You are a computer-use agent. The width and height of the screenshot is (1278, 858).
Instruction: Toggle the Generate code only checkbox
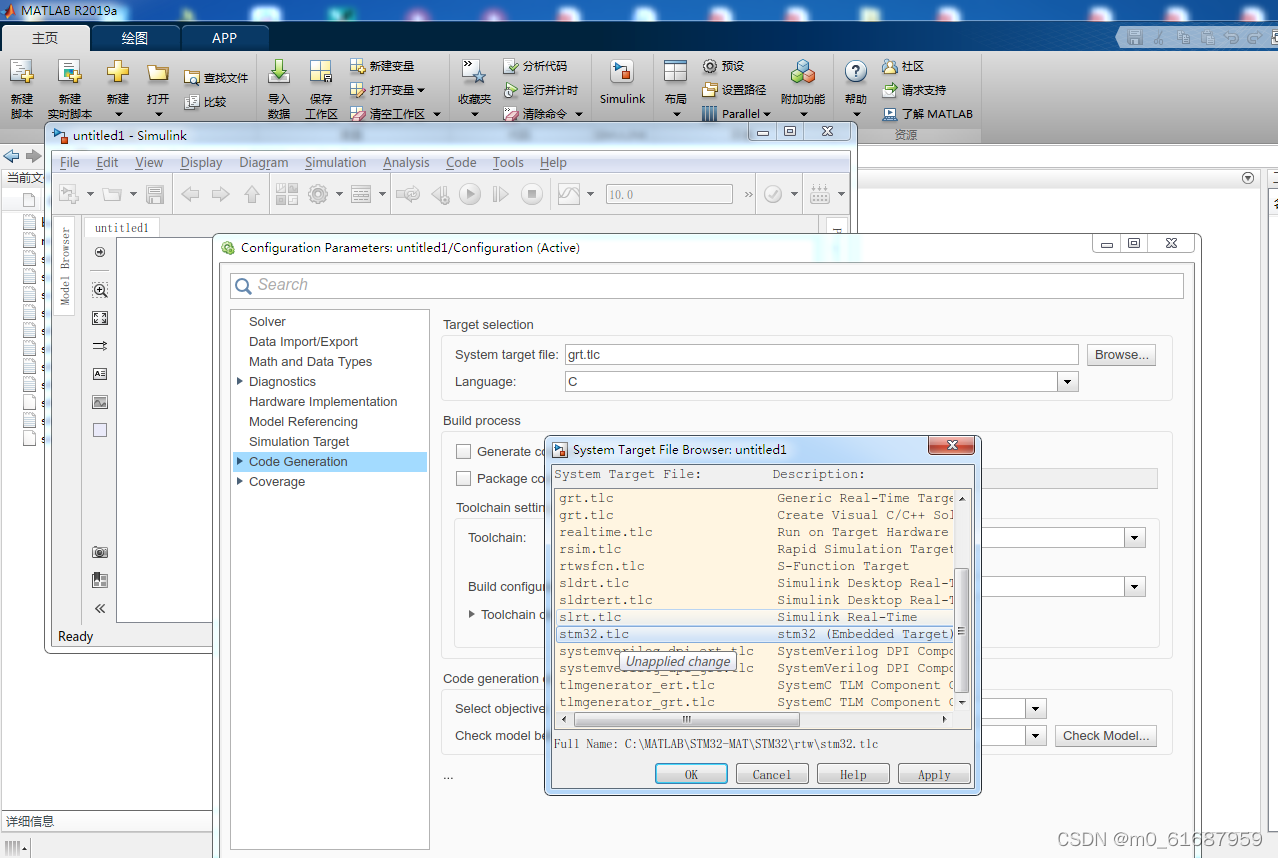pyautogui.click(x=463, y=451)
